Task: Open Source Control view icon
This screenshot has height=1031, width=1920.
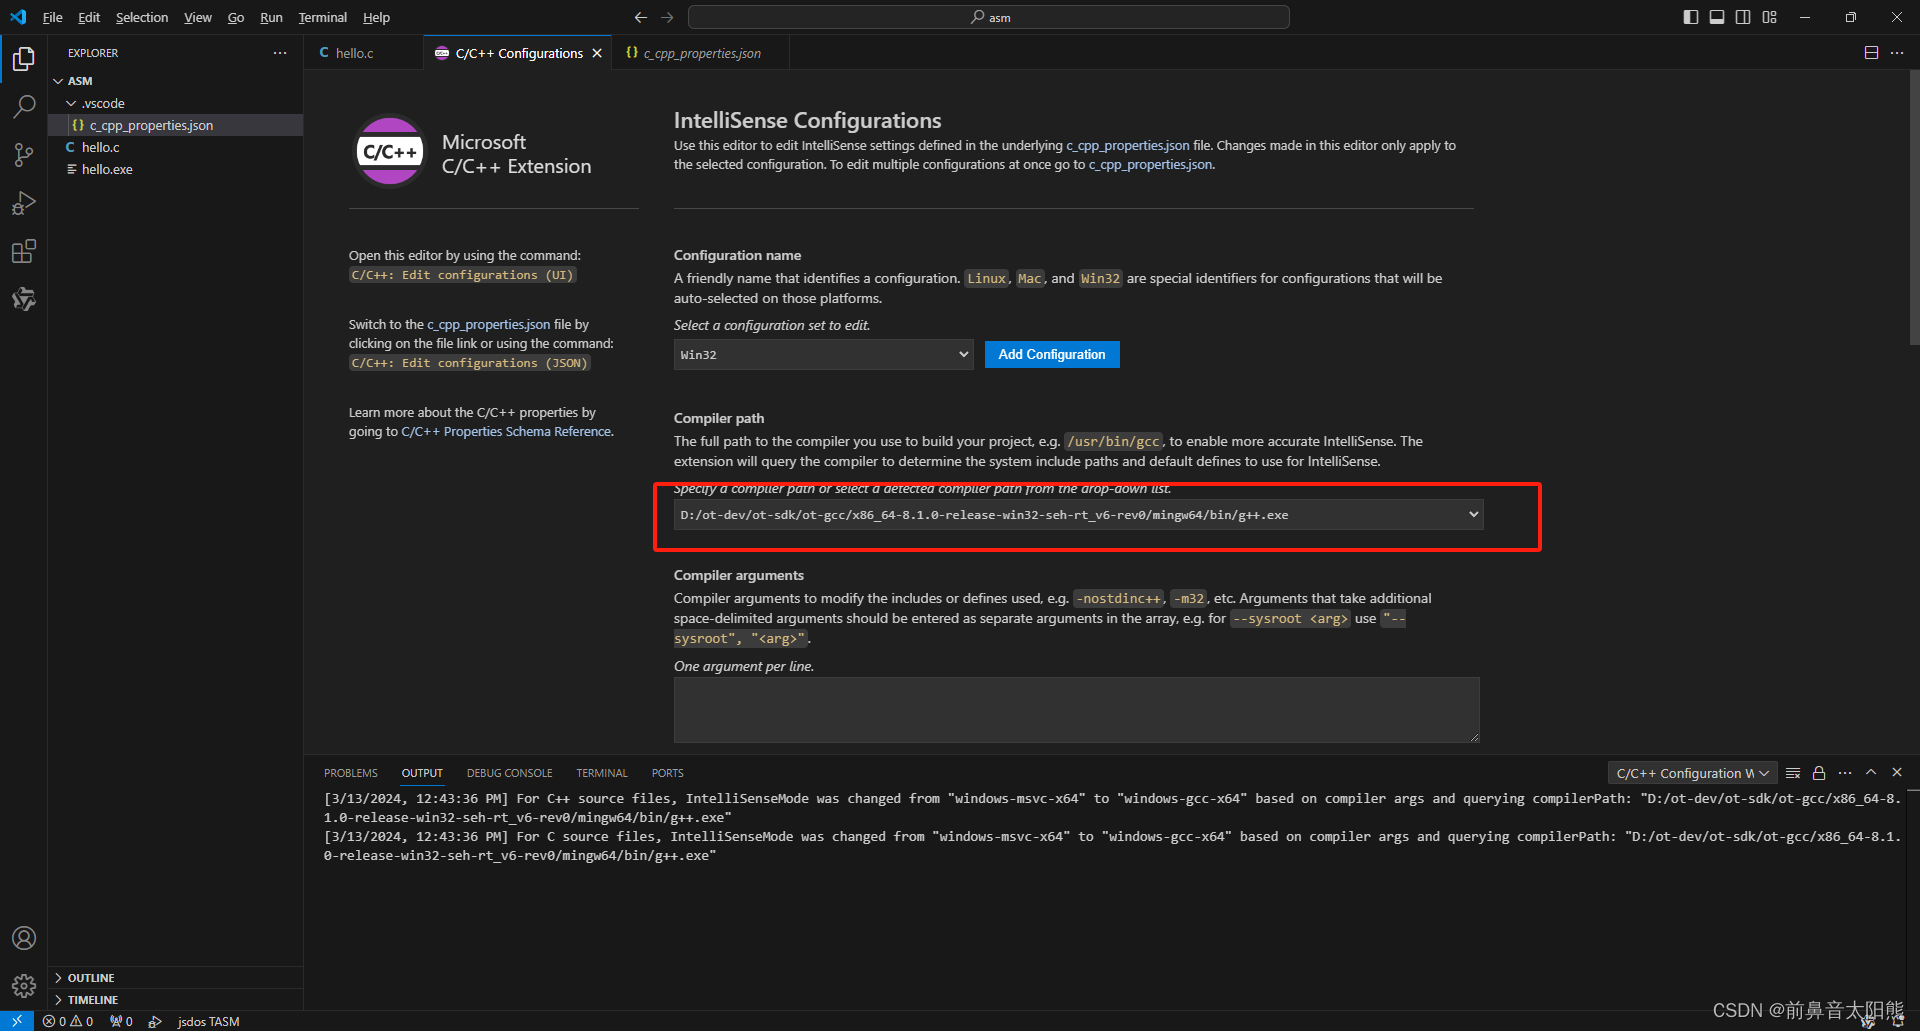Action: click(x=24, y=155)
